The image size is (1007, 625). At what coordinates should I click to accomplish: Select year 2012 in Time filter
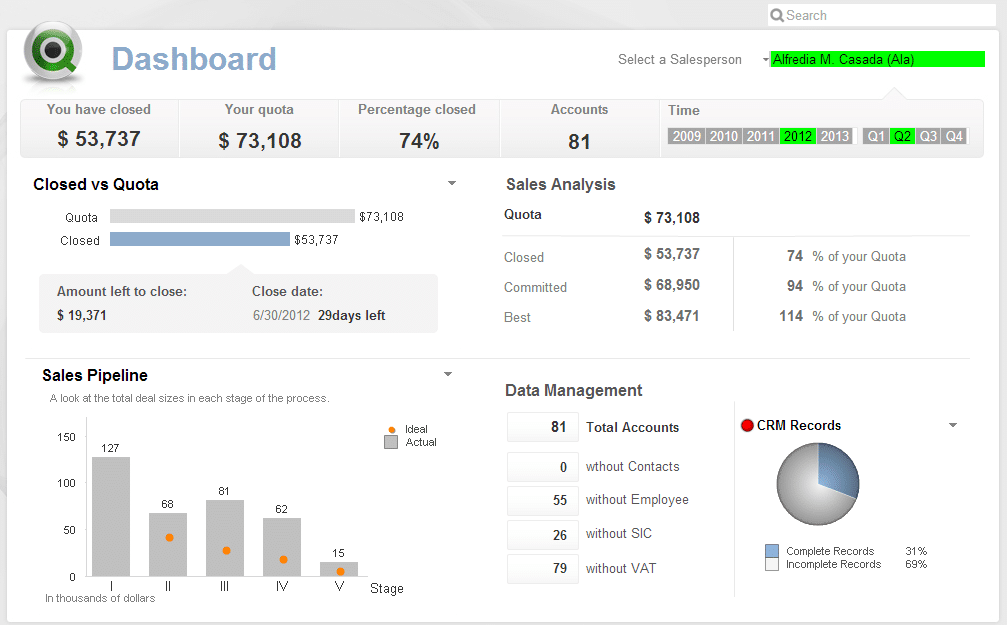[798, 136]
